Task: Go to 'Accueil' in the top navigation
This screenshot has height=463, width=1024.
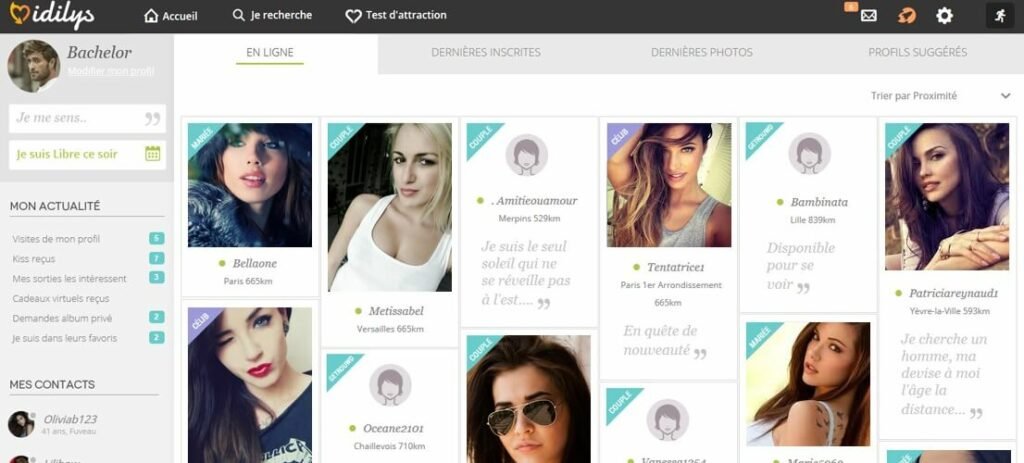Action: point(171,16)
